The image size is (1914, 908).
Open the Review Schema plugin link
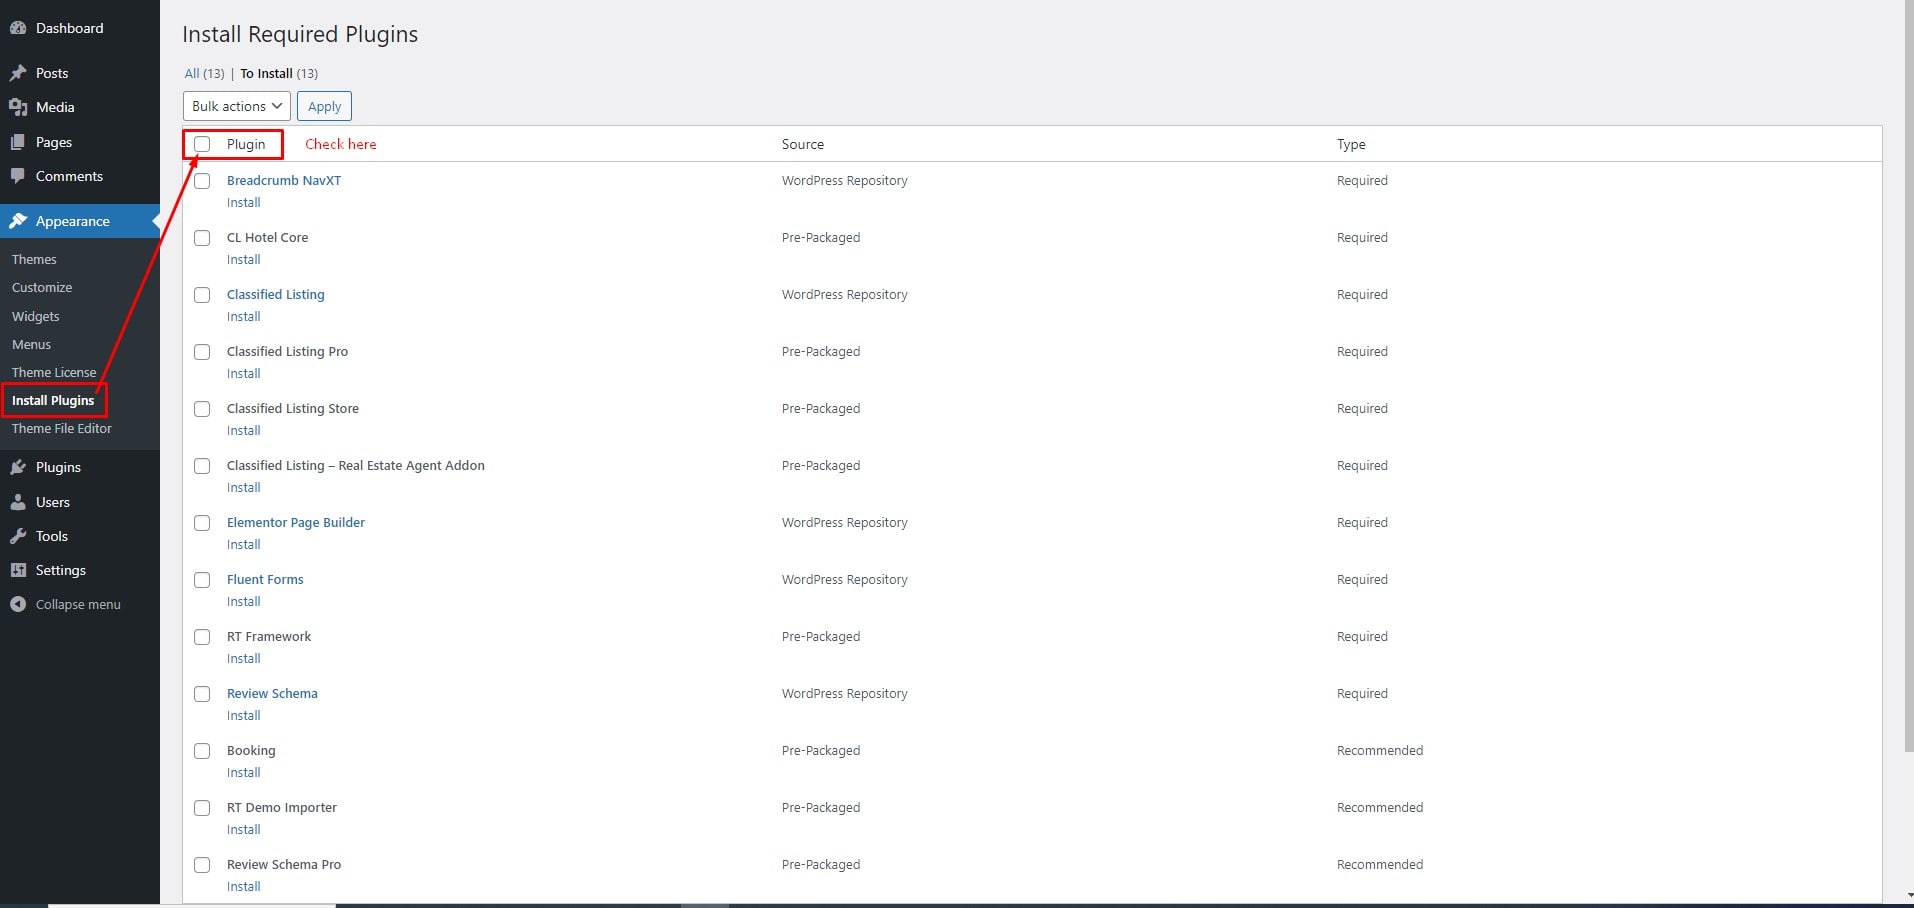pyautogui.click(x=272, y=693)
